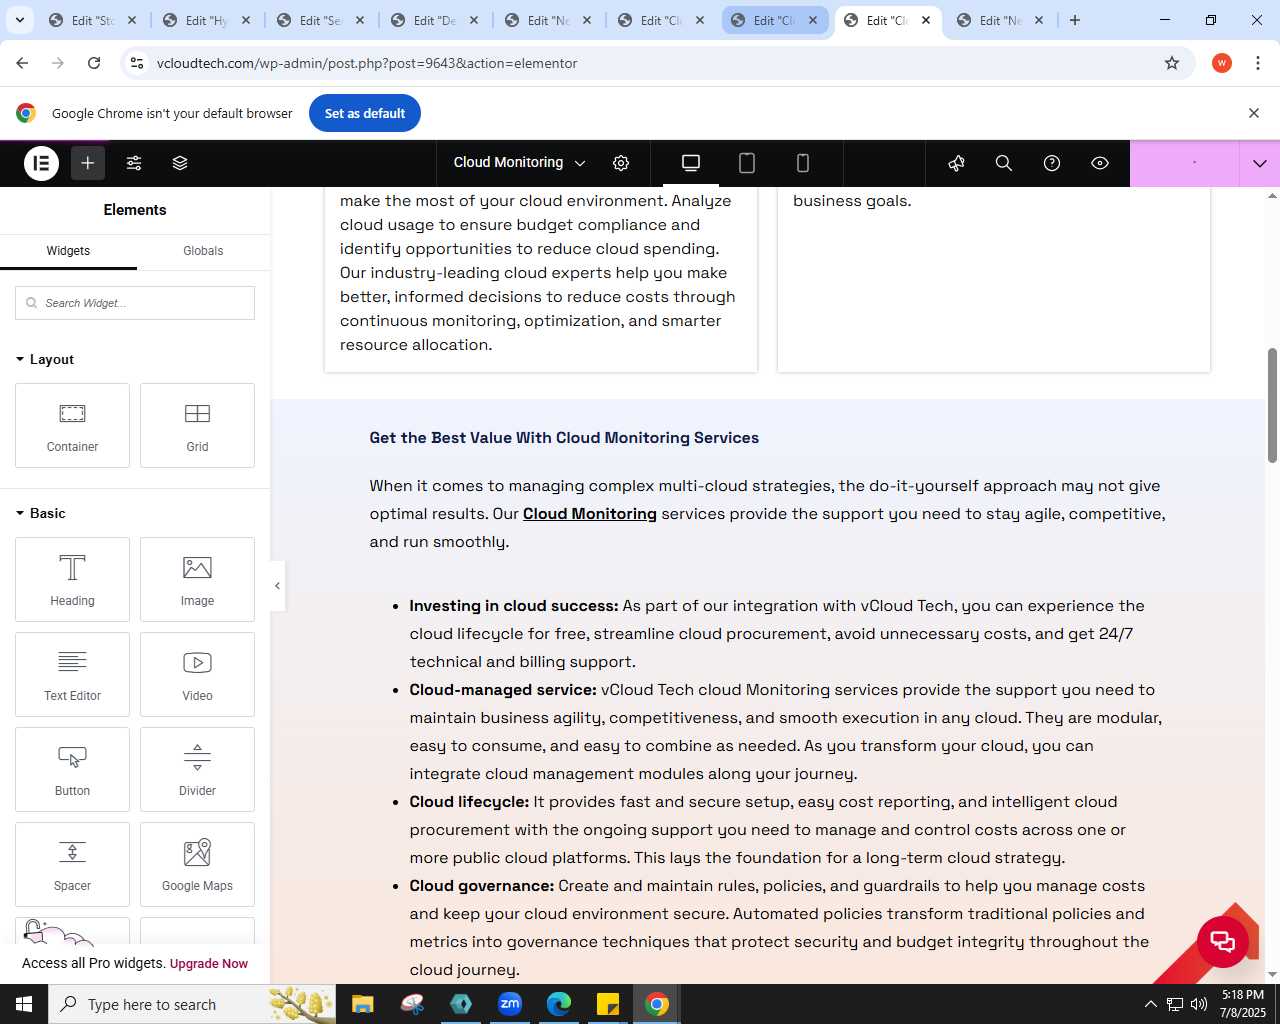Open Microsoft Edge from taskbar
The height and width of the screenshot is (1024, 1280).
pyautogui.click(x=559, y=1004)
